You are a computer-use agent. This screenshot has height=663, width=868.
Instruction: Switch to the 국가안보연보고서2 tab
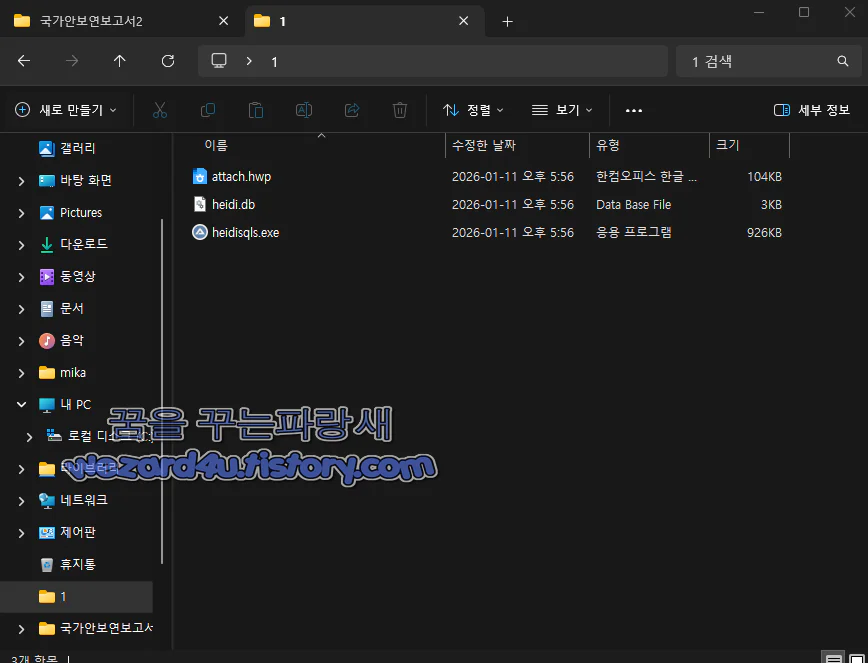(x=110, y=18)
